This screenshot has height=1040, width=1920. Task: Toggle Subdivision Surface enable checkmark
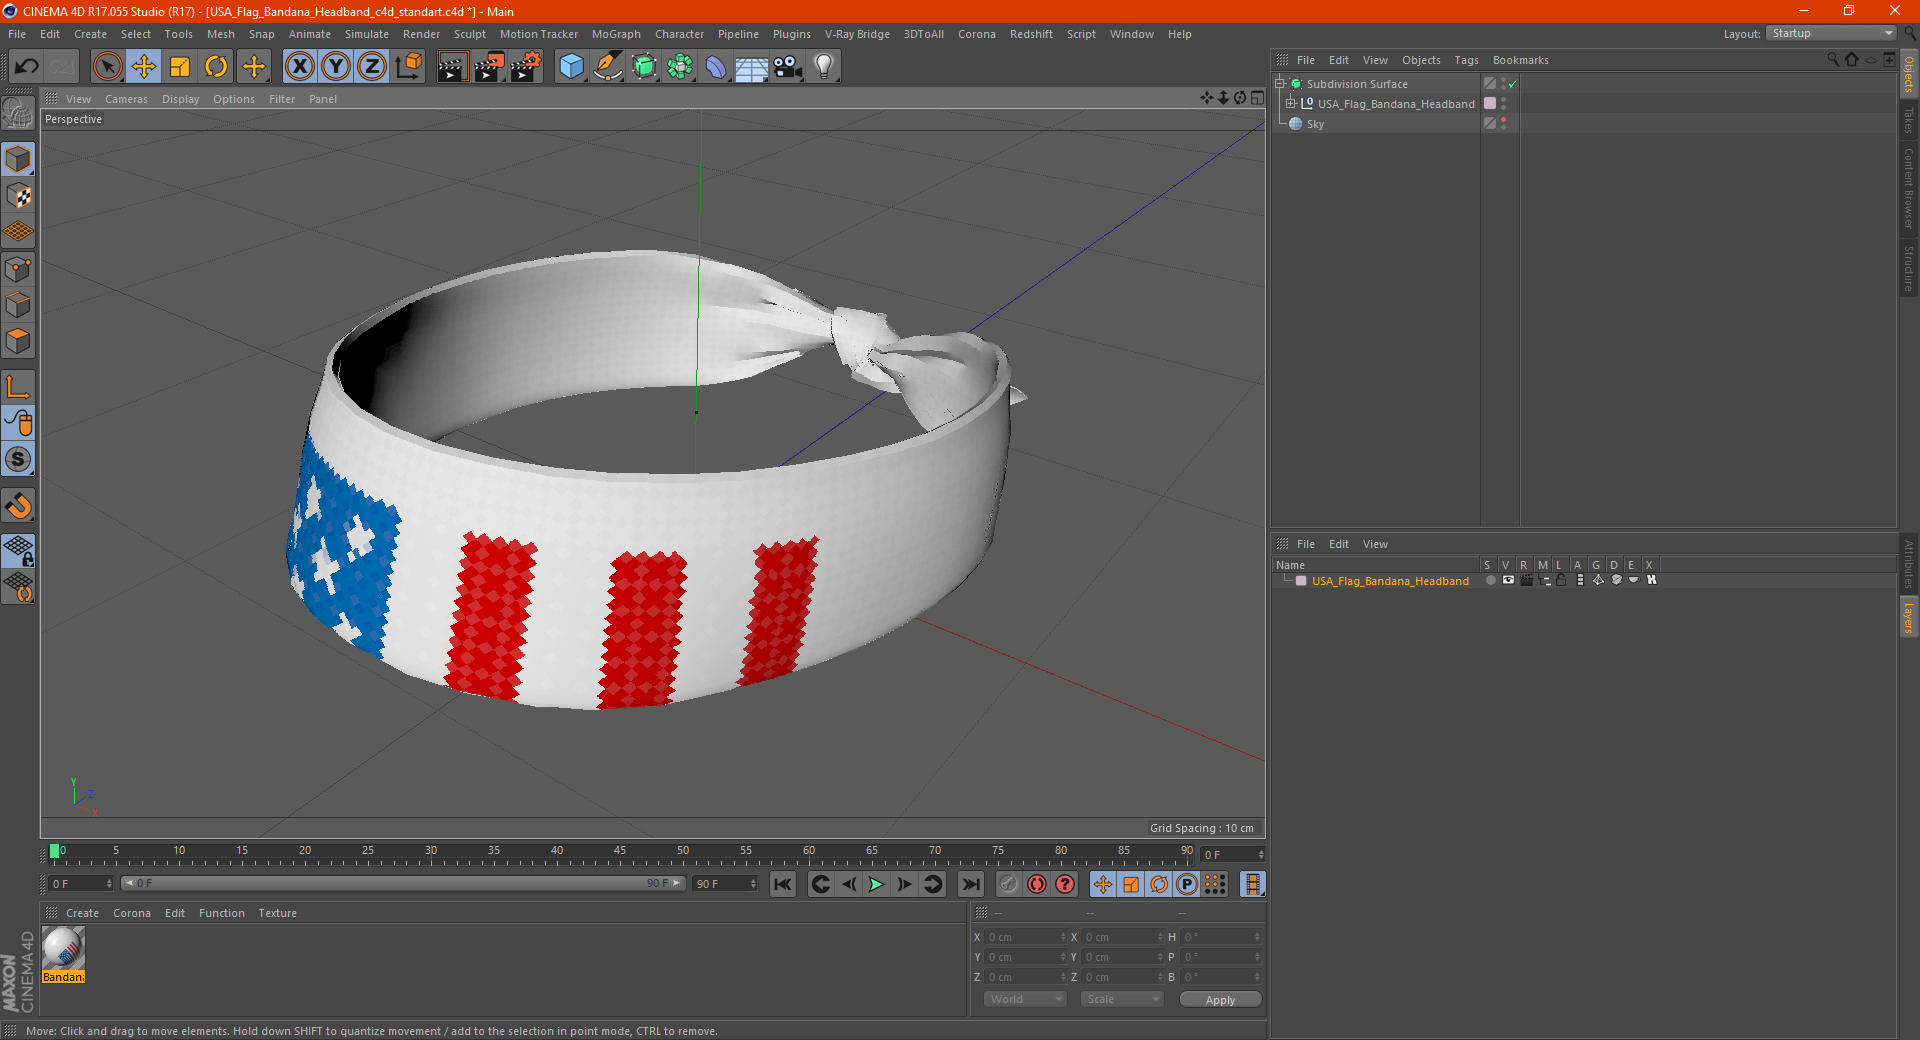1513,84
